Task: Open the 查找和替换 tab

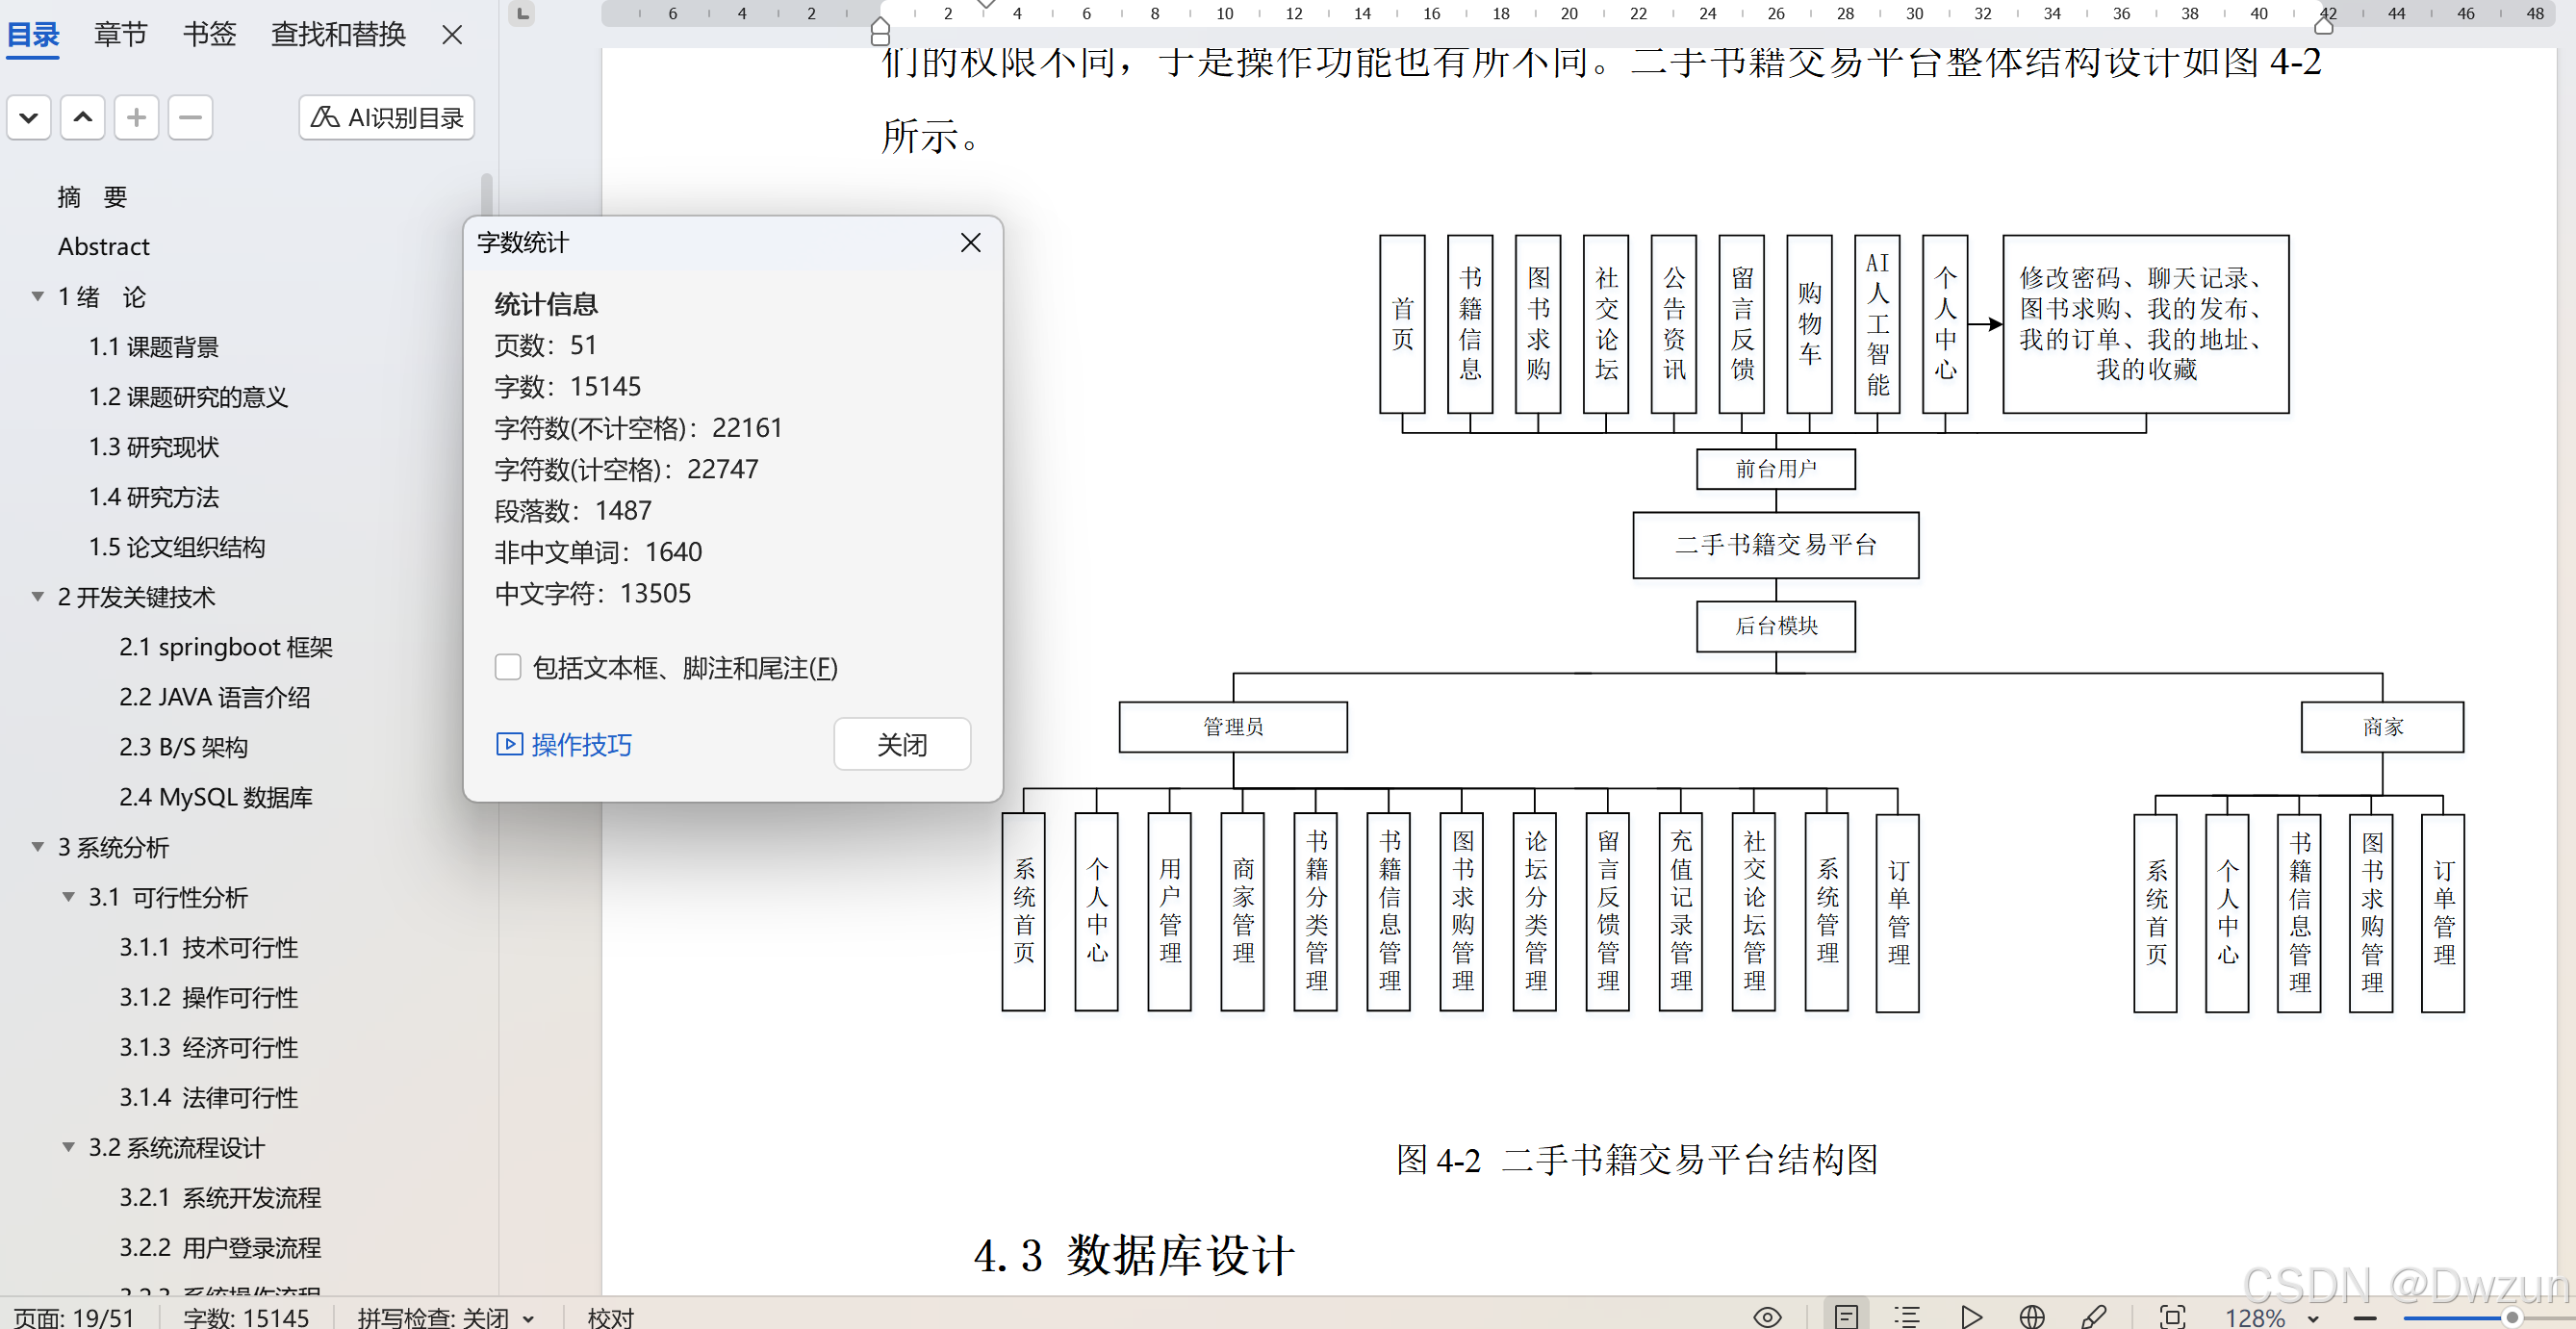Action: 338,34
